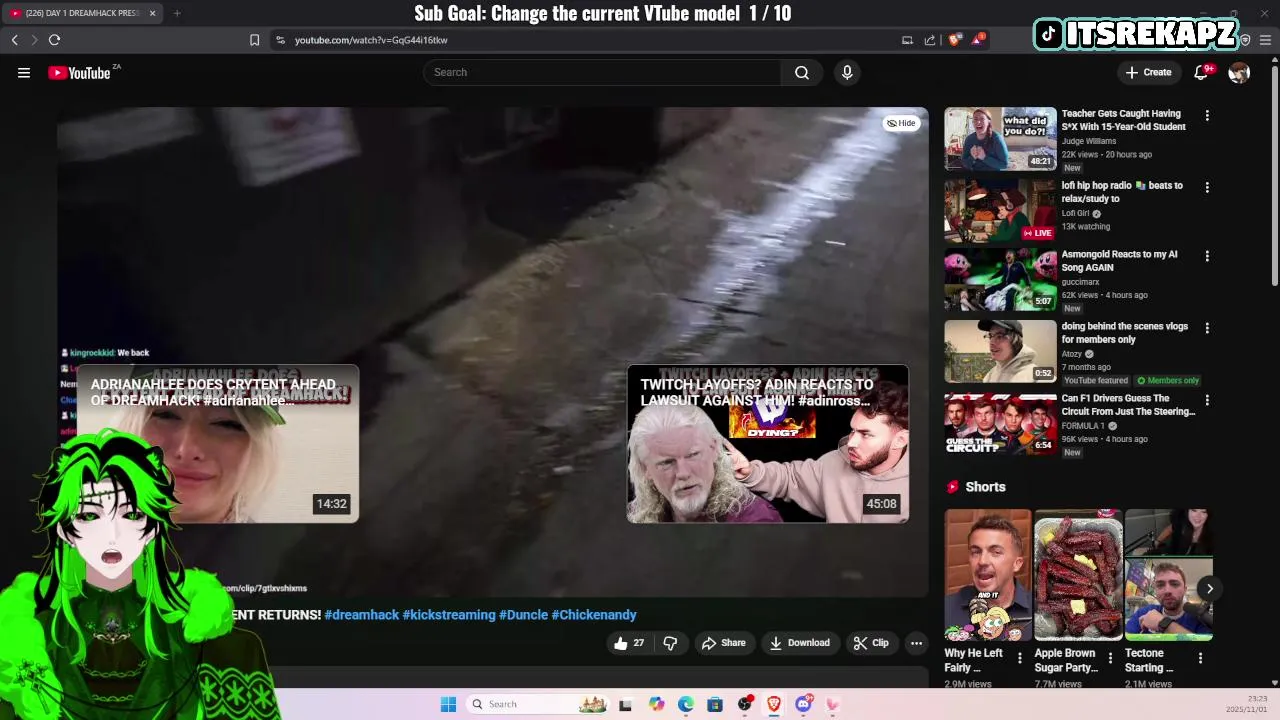
Task: Click the #Duncle hashtag
Action: [x=523, y=615]
